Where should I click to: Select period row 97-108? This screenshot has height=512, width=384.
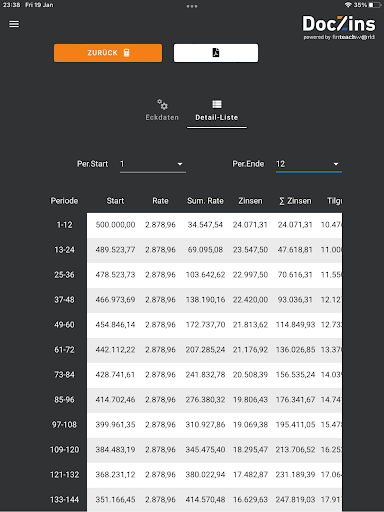click(64, 425)
